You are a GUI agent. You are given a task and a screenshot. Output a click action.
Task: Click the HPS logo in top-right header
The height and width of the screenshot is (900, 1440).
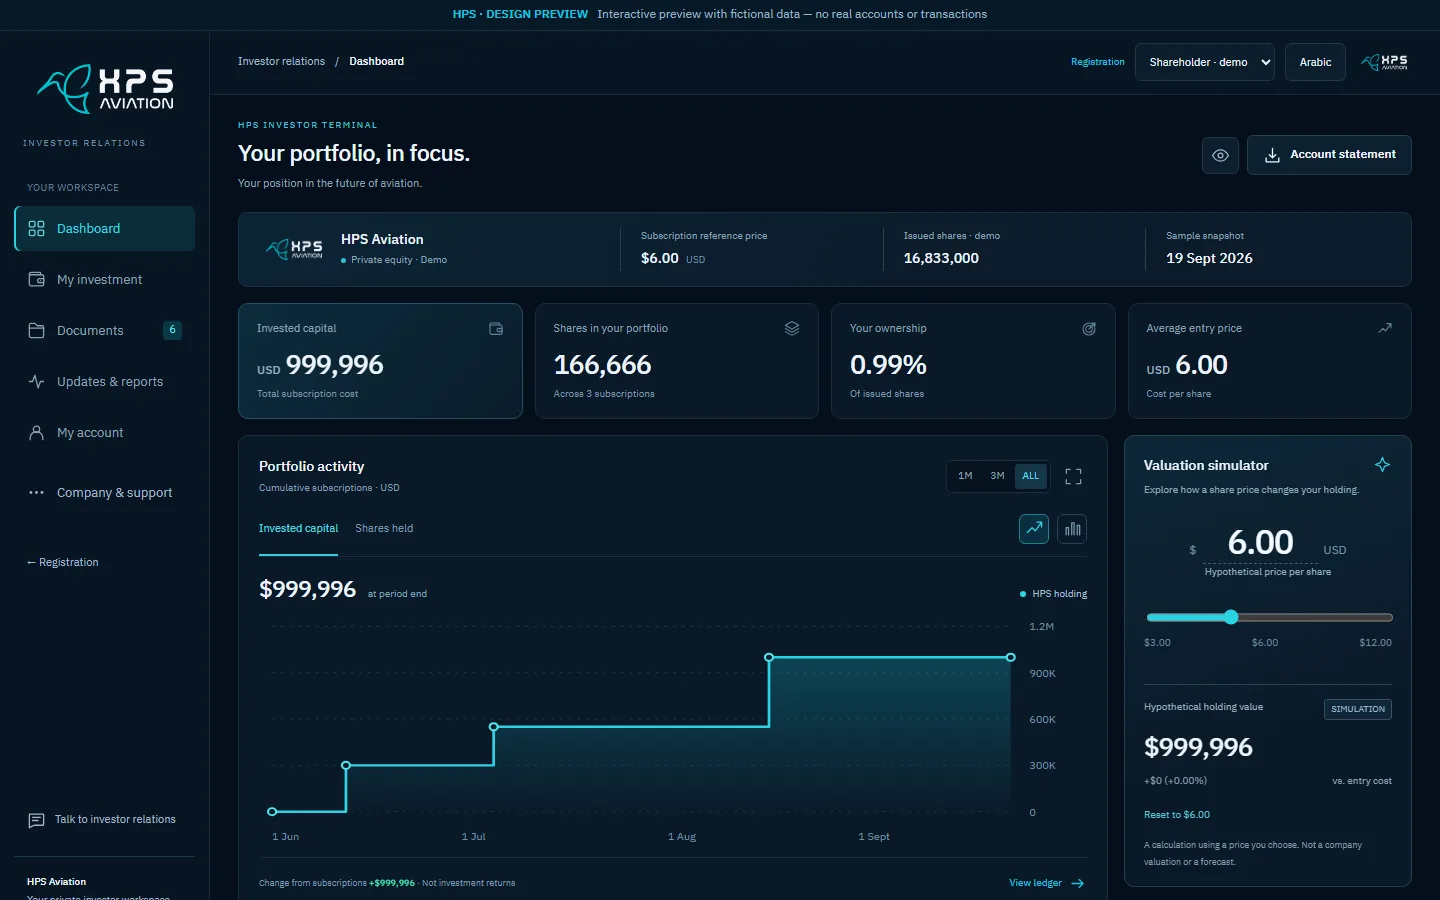point(1384,62)
